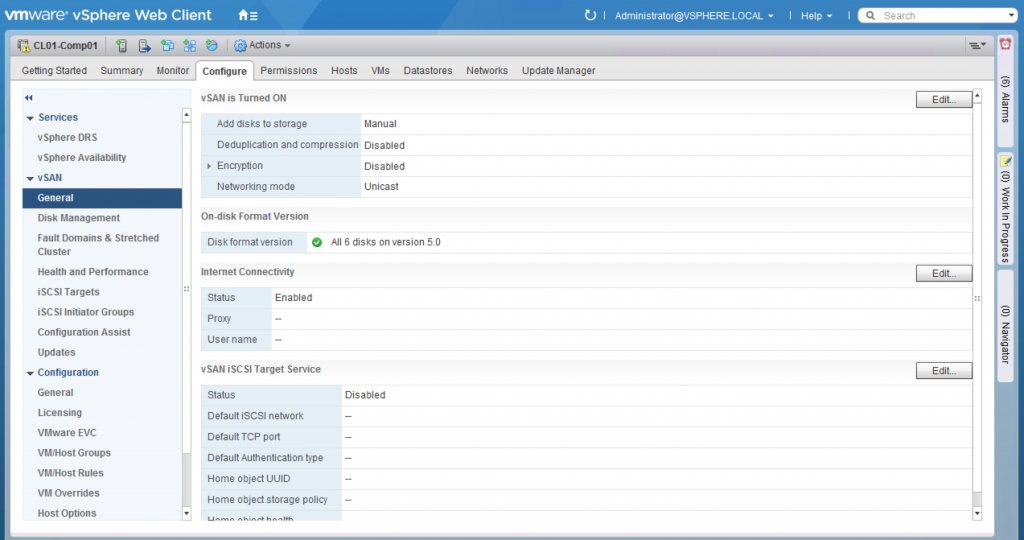Click Edit for vSAN is Turned ON

coord(944,99)
